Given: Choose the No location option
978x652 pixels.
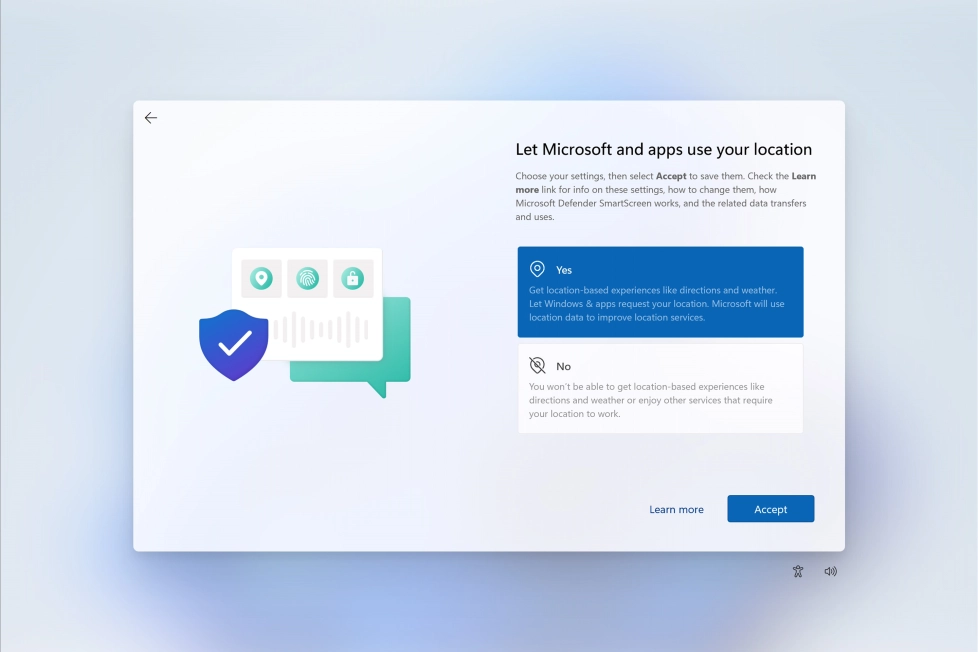Looking at the screenshot, I should click(x=660, y=389).
